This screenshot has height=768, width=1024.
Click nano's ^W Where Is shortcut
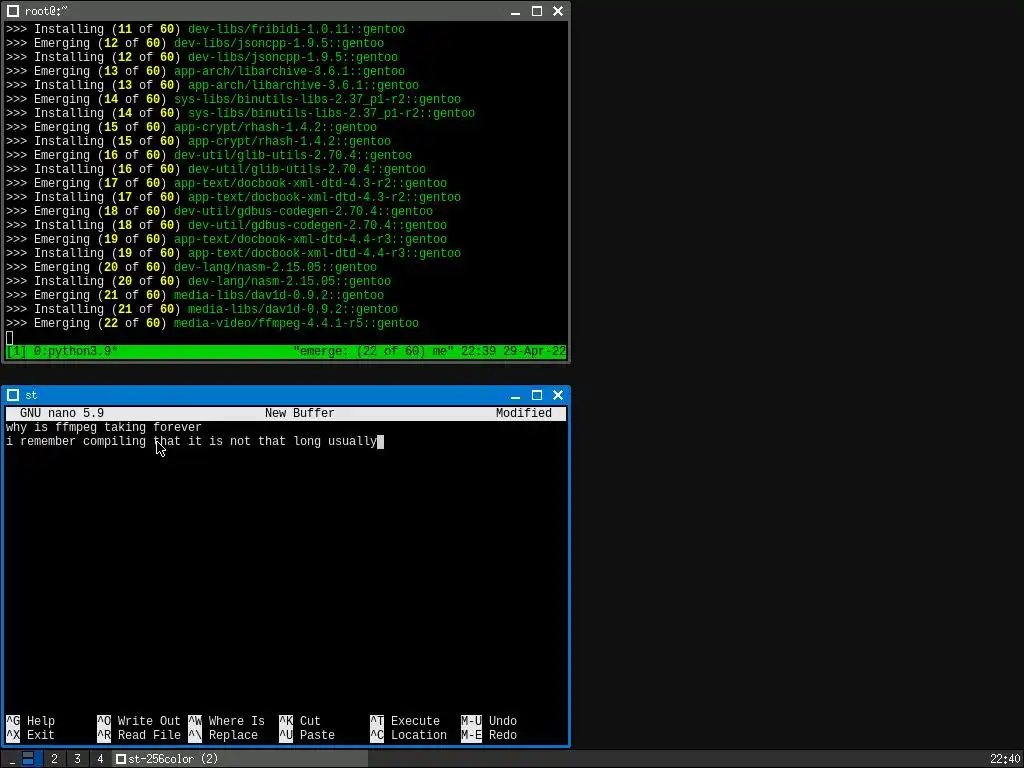[x=227, y=721]
